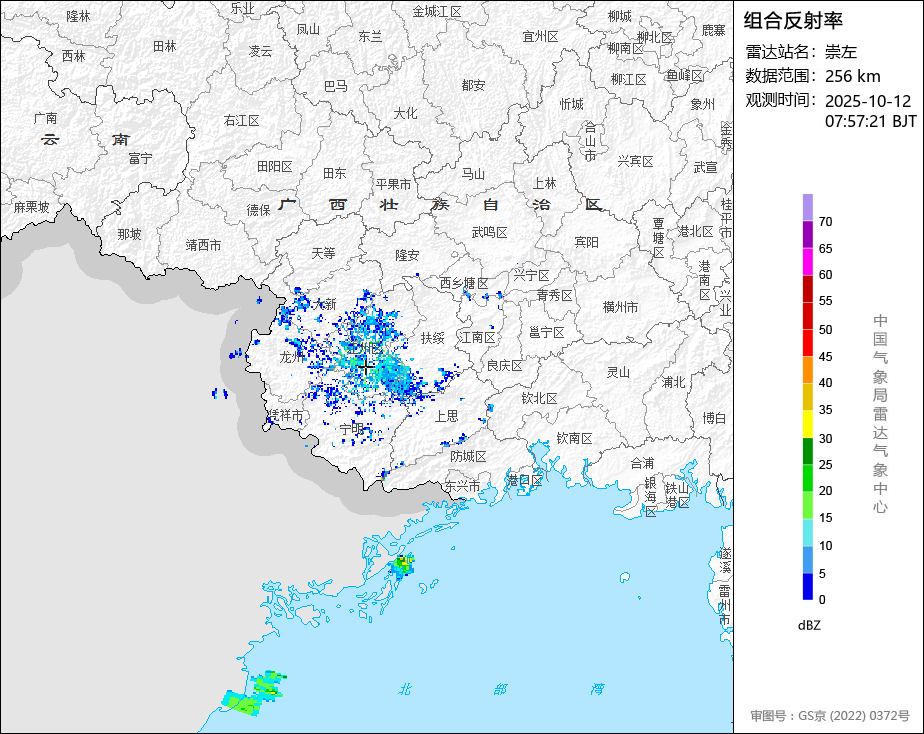Viewport: 924px width, 734px height.
Task: Choose the bright red 45–50 dBZ swatch
Action: tap(807, 343)
